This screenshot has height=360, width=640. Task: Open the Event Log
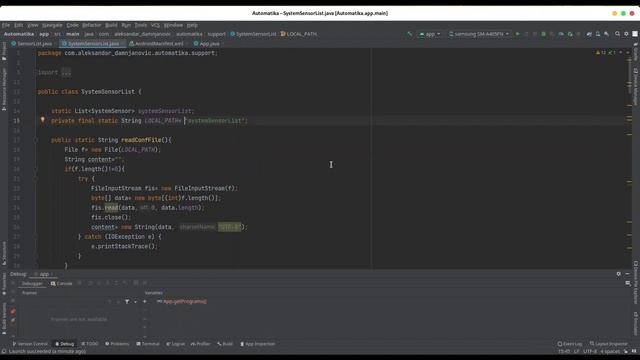[x=570, y=344]
